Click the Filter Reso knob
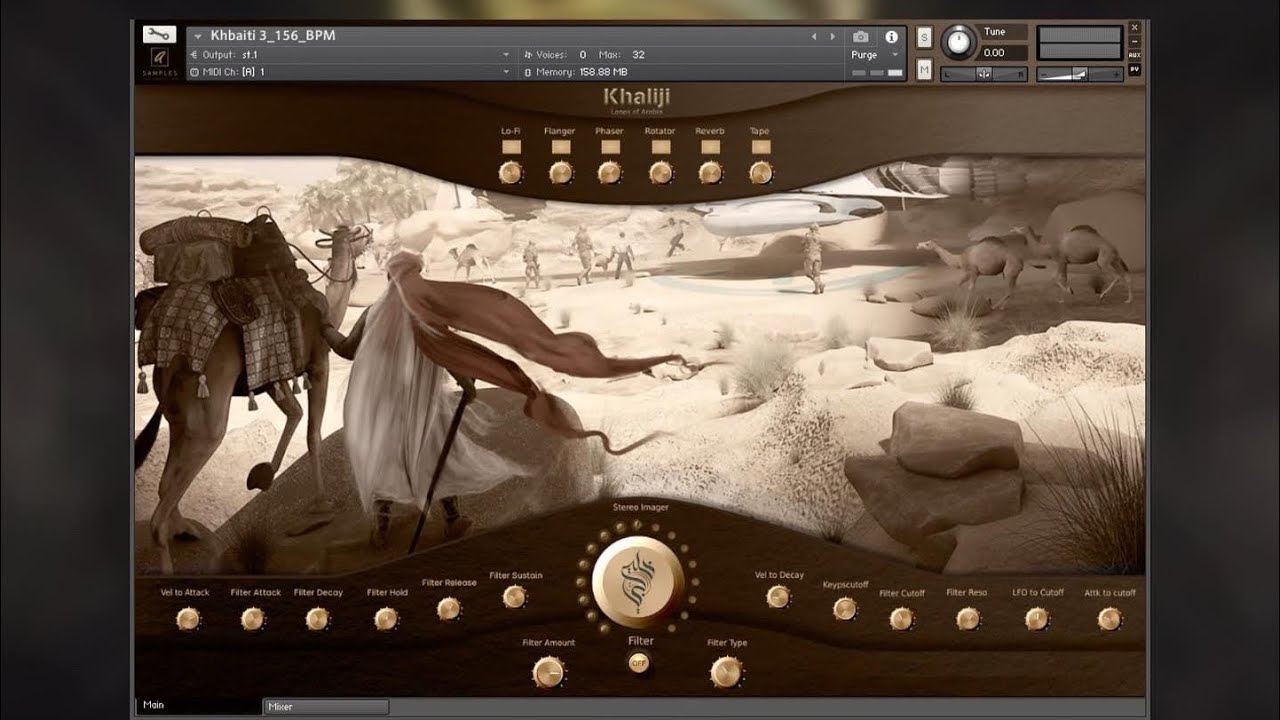The image size is (1280, 720). tap(967, 619)
